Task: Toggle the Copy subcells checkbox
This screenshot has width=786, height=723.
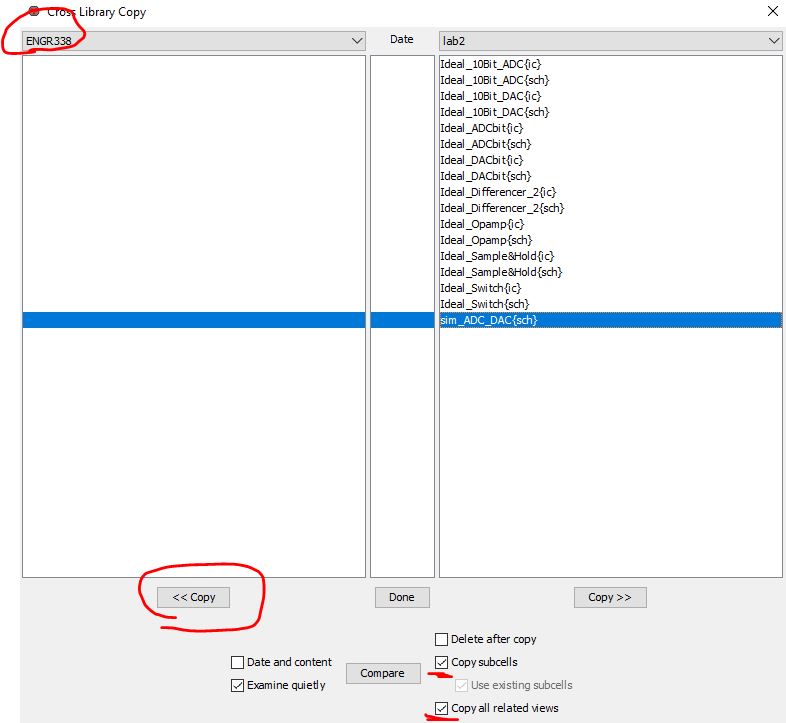Action: [442, 662]
